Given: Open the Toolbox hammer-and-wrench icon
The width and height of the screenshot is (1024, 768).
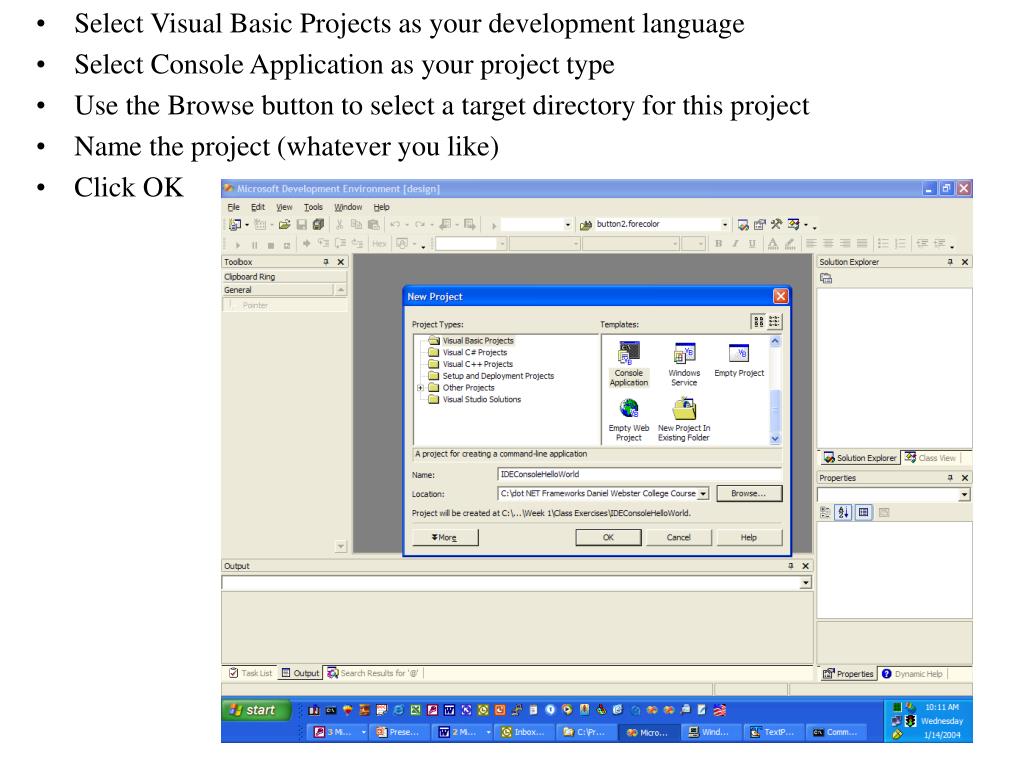Looking at the screenshot, I should [x=776, y=225].
